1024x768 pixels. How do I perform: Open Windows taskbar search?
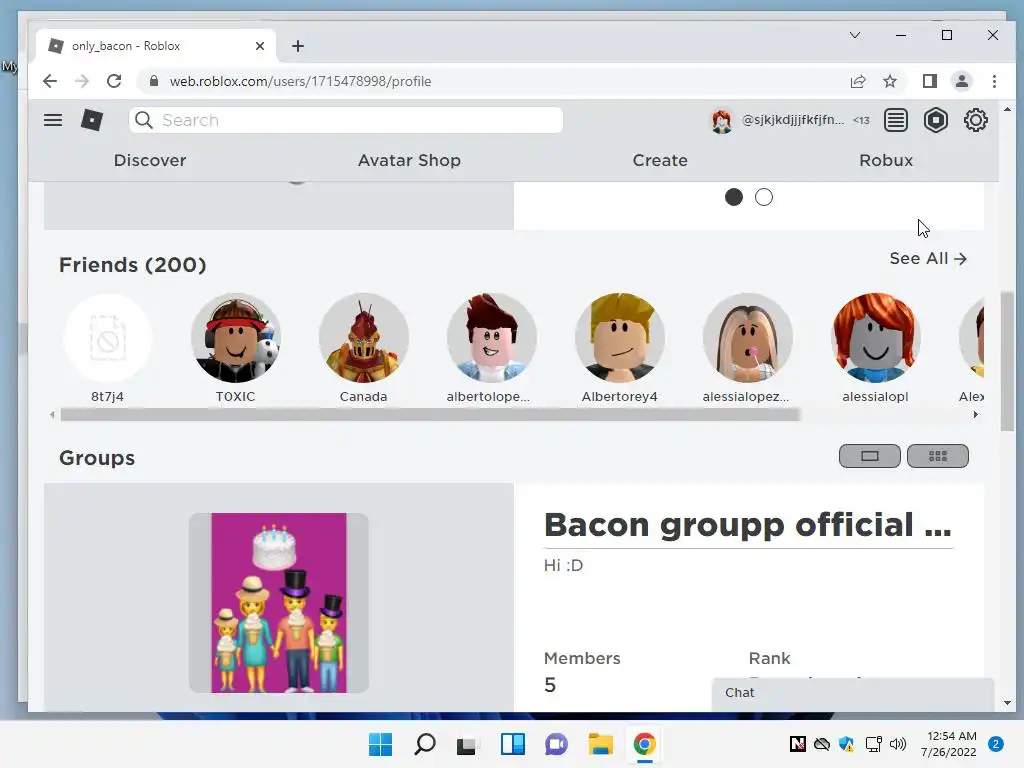click(x=424, y=744)
